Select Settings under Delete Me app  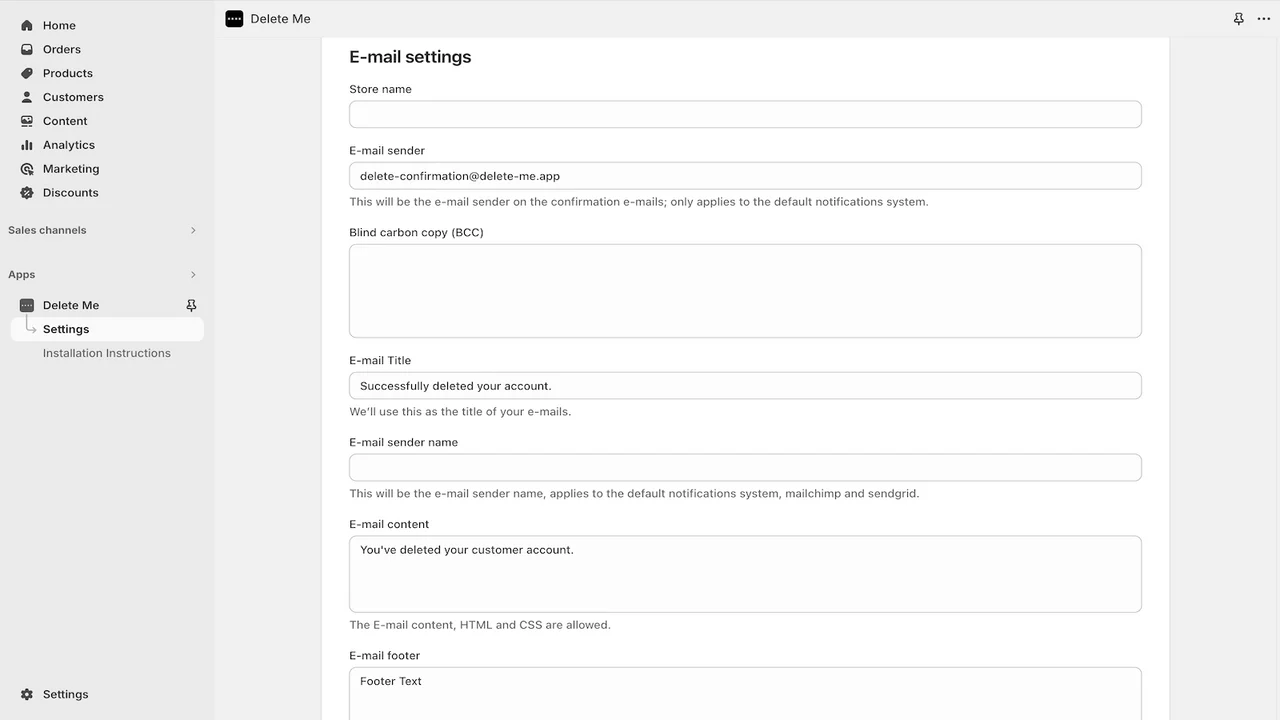pyautogui.click(x=107, y=329)
